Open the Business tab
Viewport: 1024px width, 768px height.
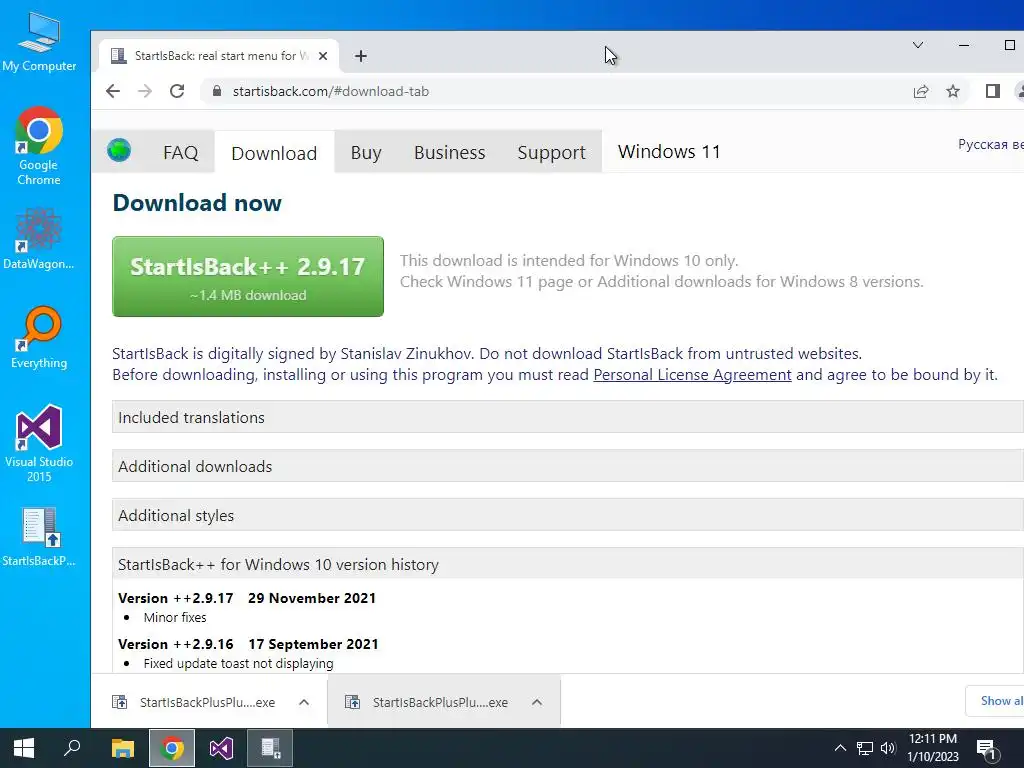coord(449,152)
